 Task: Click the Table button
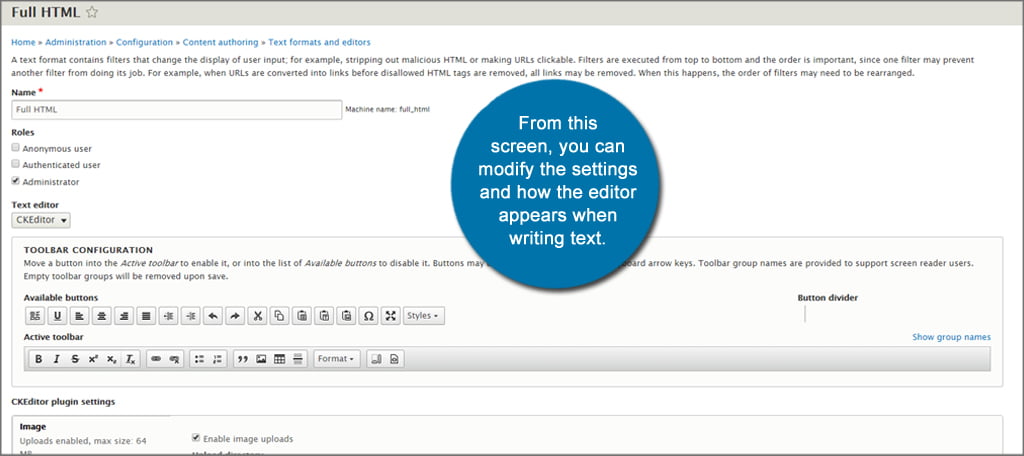coord(280,359)
